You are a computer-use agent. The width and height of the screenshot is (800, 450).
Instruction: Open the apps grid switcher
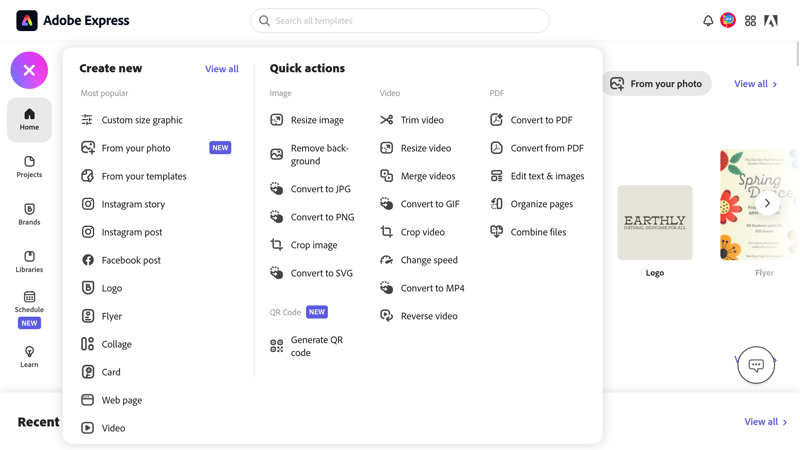point(750,20)
